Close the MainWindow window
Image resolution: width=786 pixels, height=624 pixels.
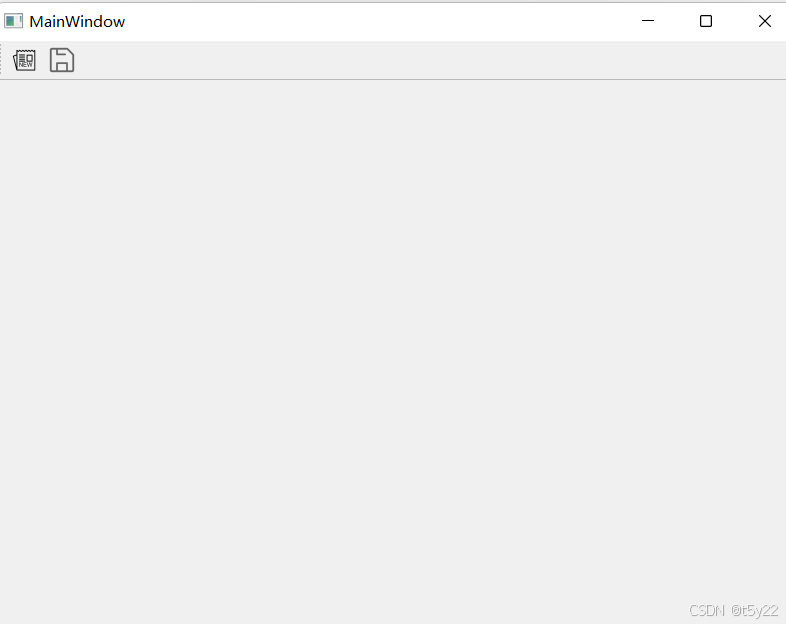click(x=764, y=21)
